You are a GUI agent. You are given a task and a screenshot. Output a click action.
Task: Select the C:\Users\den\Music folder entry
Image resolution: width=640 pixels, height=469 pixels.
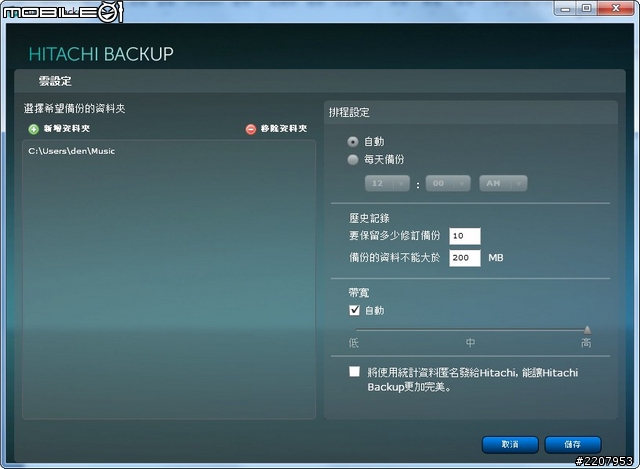coord(71,151)
